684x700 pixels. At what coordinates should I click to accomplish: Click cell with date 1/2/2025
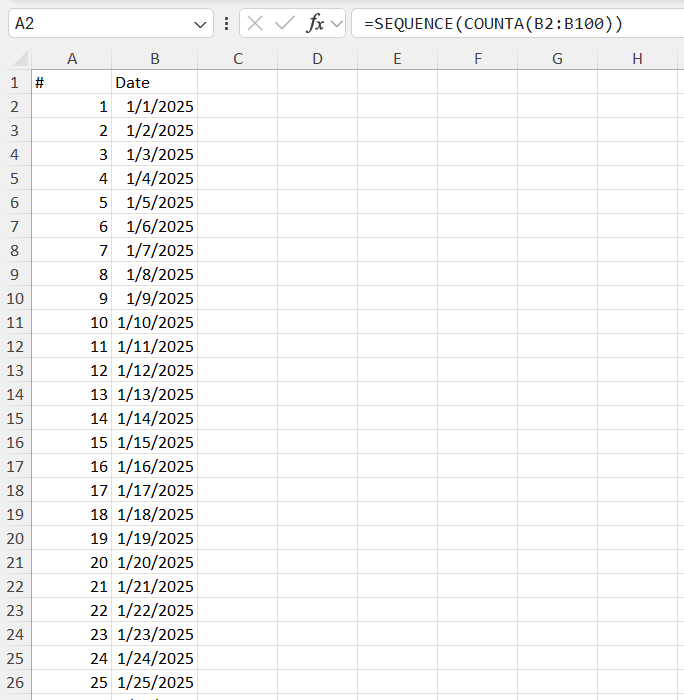click(154, 130)
